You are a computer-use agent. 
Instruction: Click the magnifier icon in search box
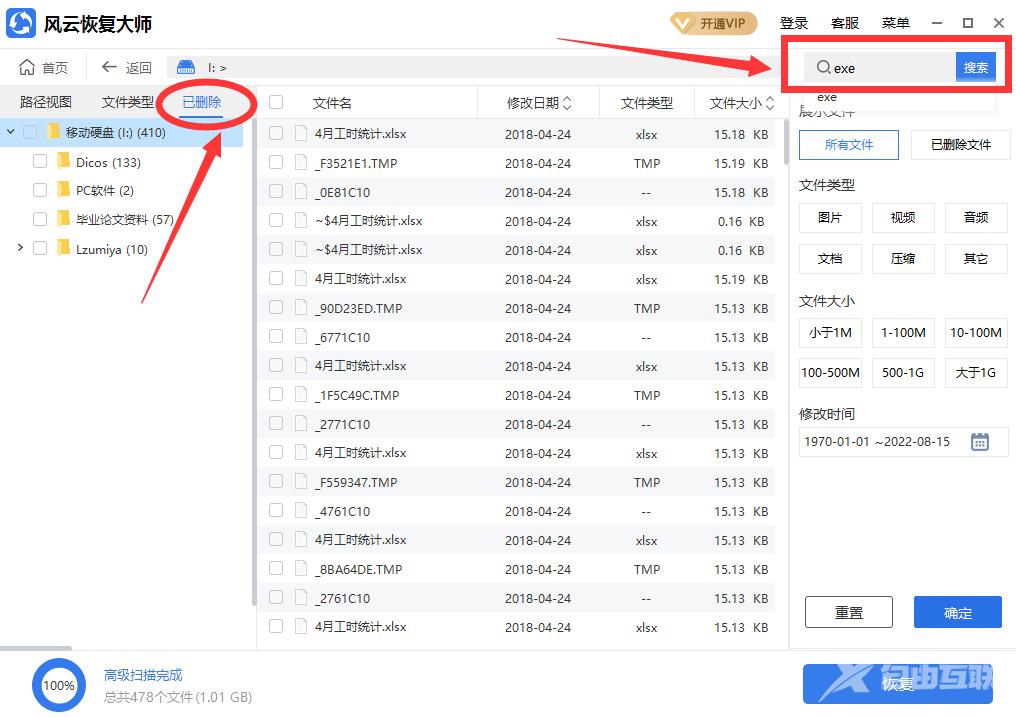tap(823, 68)
